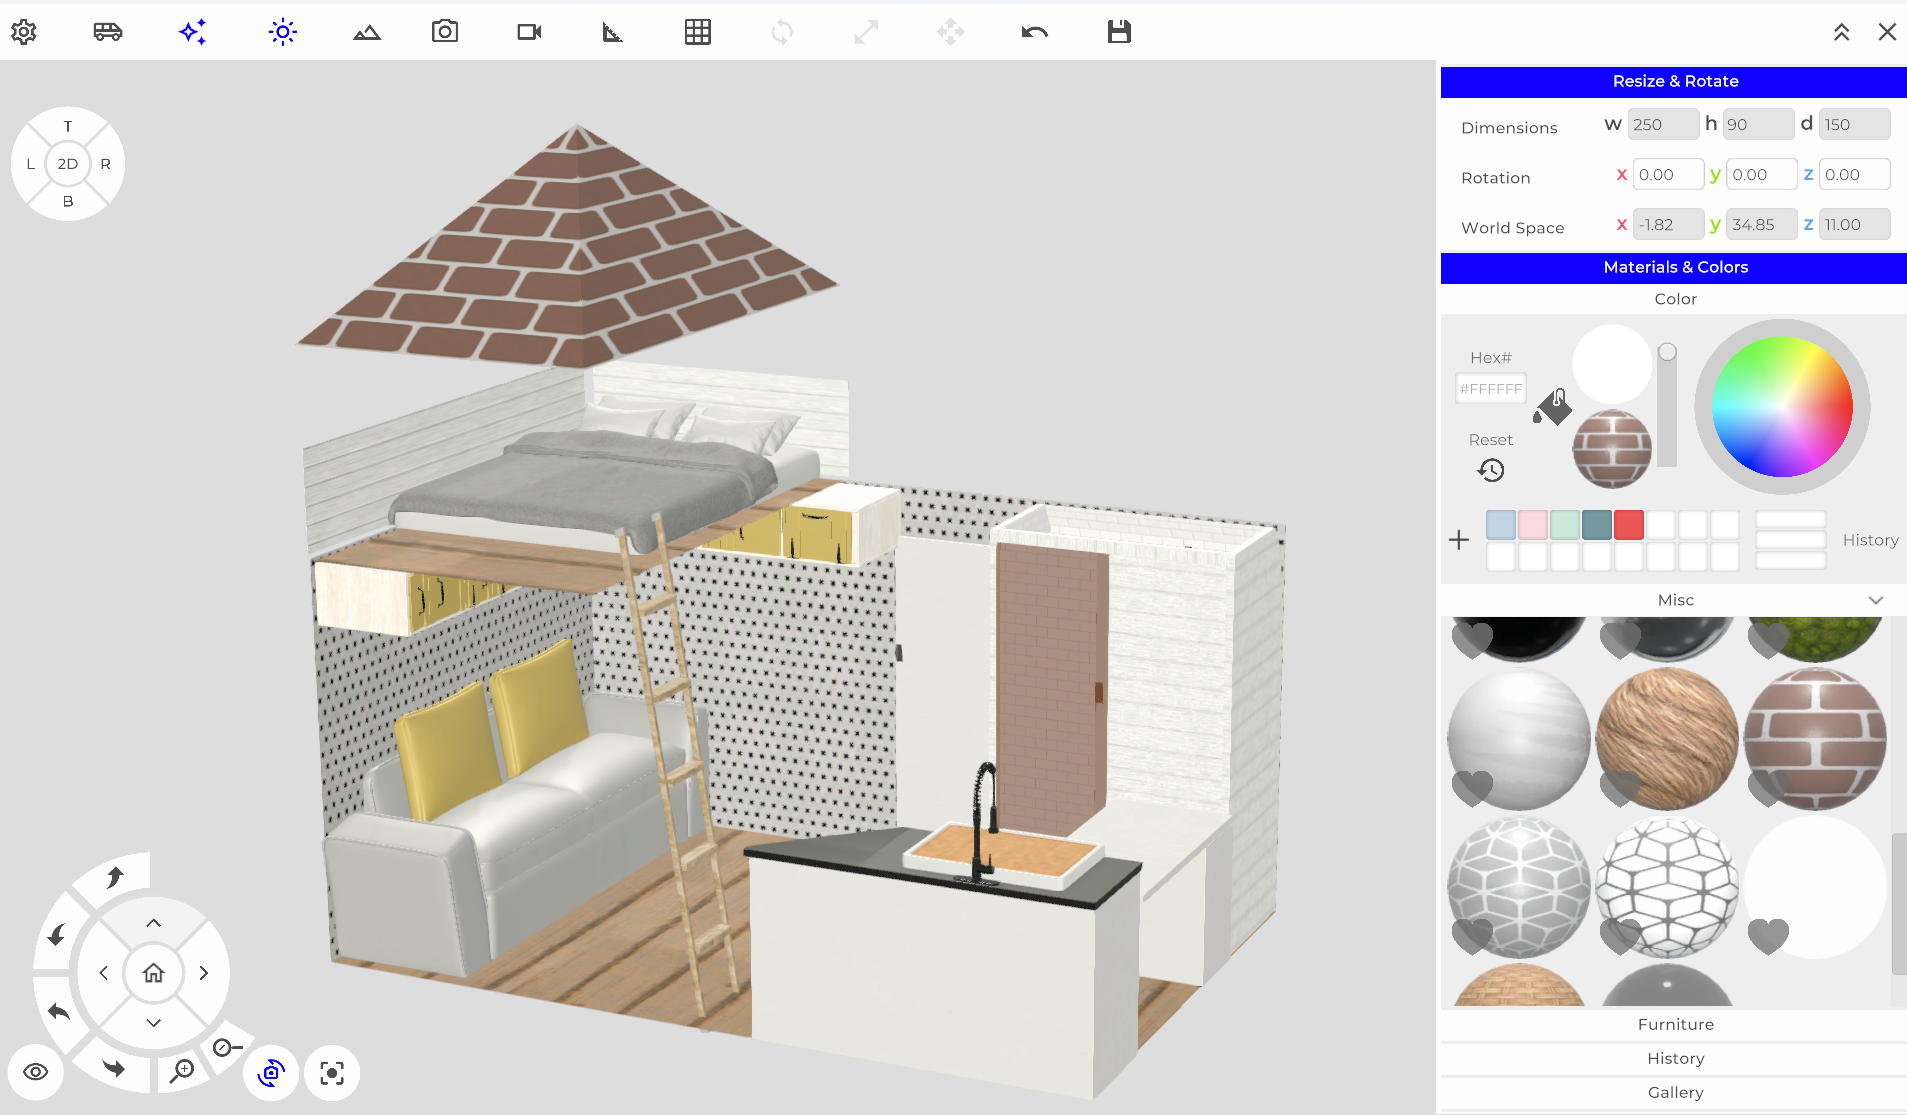Viewport: 1907px width, 1115px height.
Task: Switch to Top view with T
Action: click(x=68, y=126)
